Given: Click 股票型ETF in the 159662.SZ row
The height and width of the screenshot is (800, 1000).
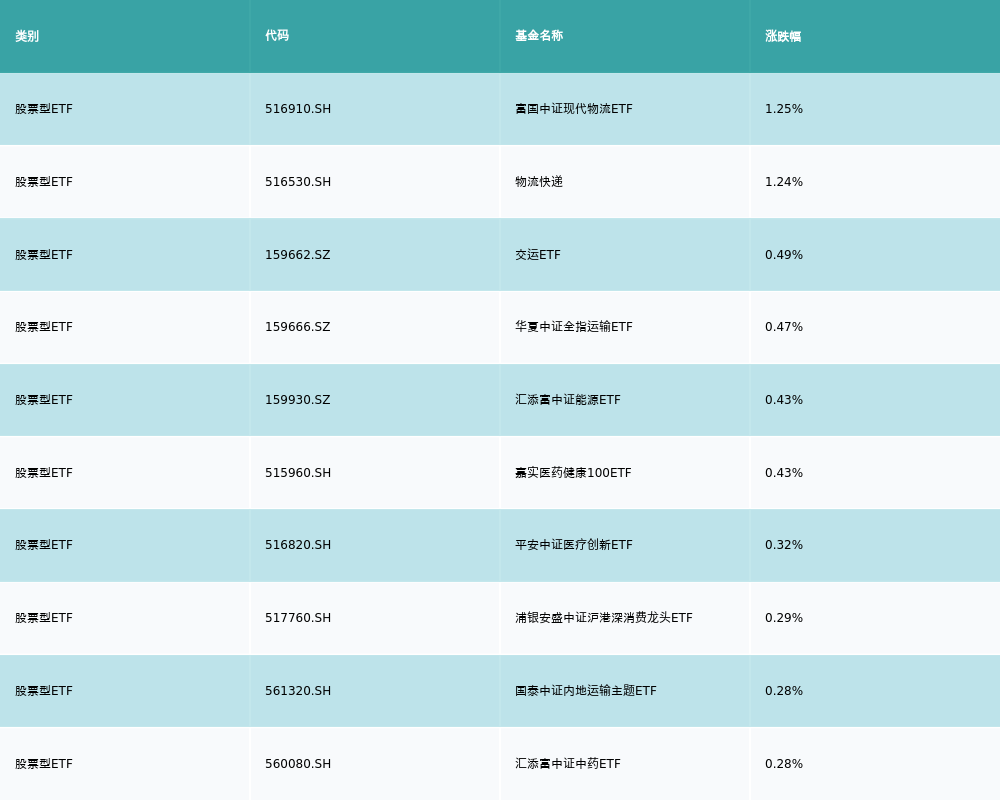Looking at the screenshot, I should click(44, 255).
